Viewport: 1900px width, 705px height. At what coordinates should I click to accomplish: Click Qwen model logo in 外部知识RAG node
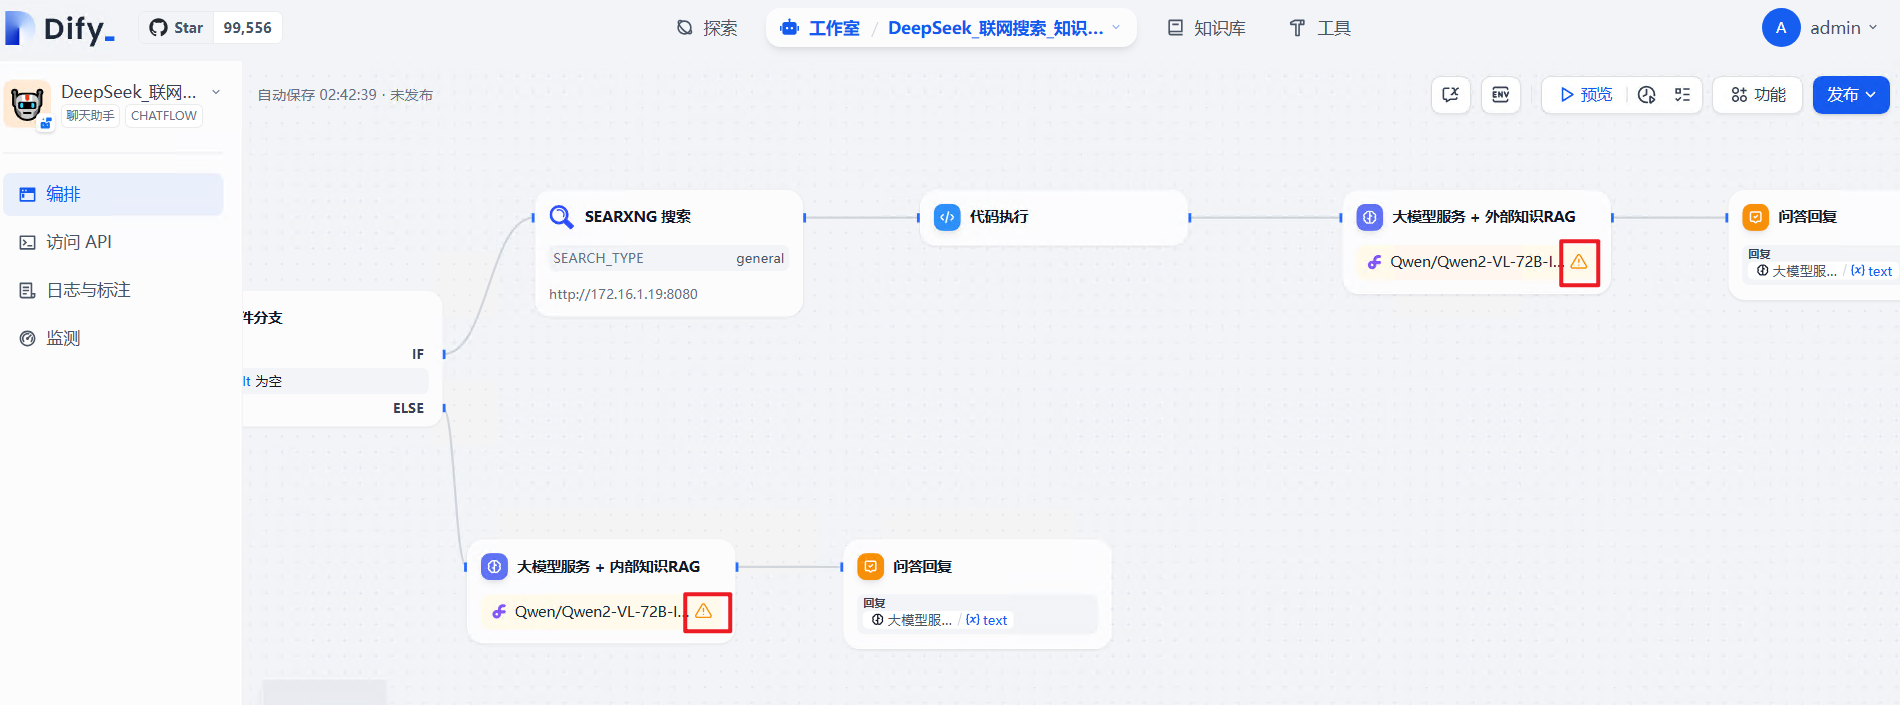(x=1375, y=262)
